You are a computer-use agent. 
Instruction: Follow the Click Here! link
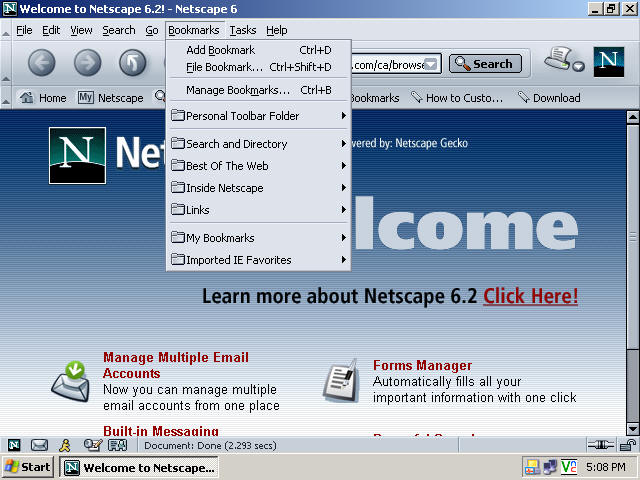(531, 296)
